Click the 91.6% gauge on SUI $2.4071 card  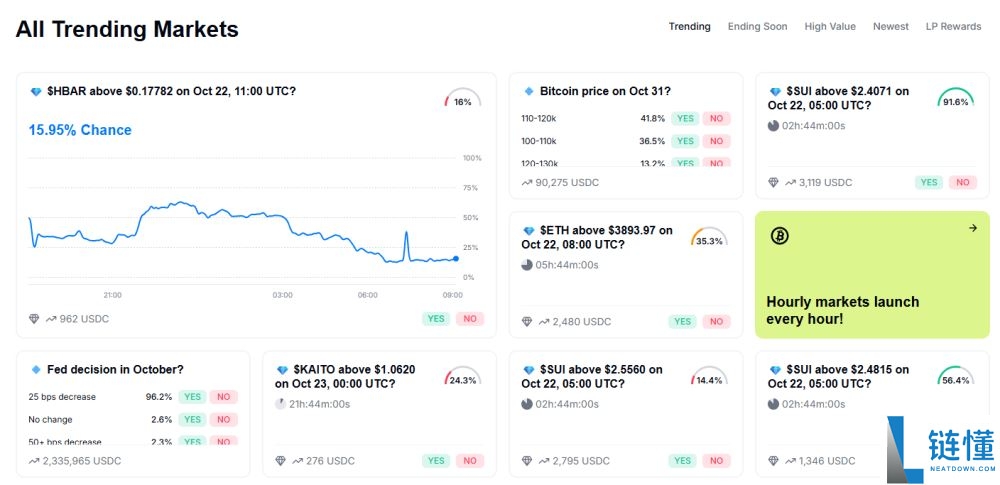tap(955, 100)
